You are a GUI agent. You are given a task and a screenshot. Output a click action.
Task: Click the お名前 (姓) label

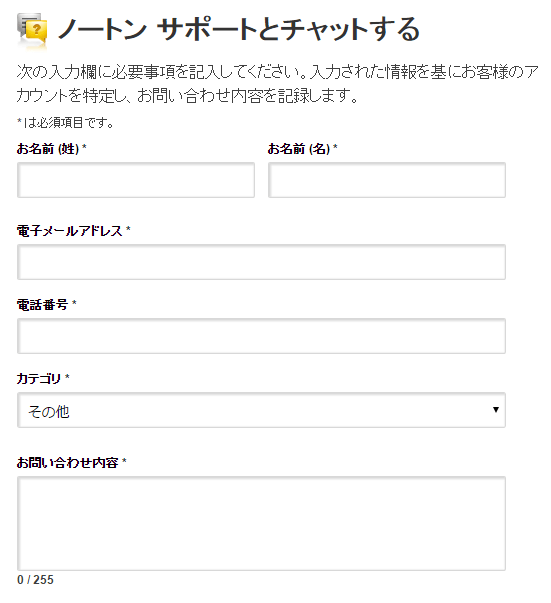[x=52, y=148]
